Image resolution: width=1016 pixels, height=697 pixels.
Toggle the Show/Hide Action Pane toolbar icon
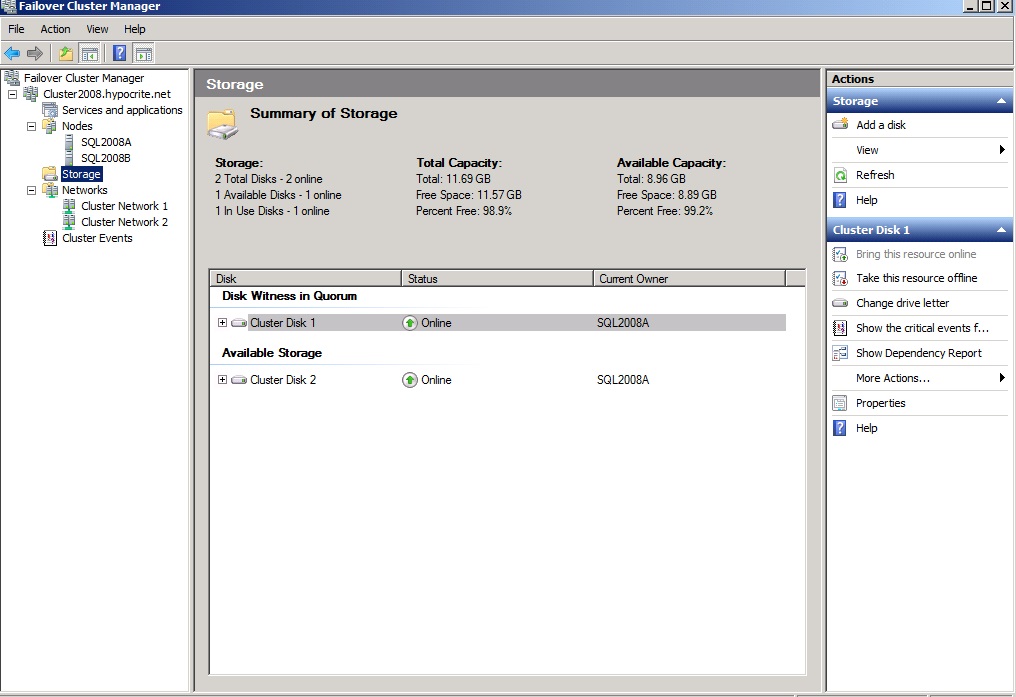tap(144, 53)
